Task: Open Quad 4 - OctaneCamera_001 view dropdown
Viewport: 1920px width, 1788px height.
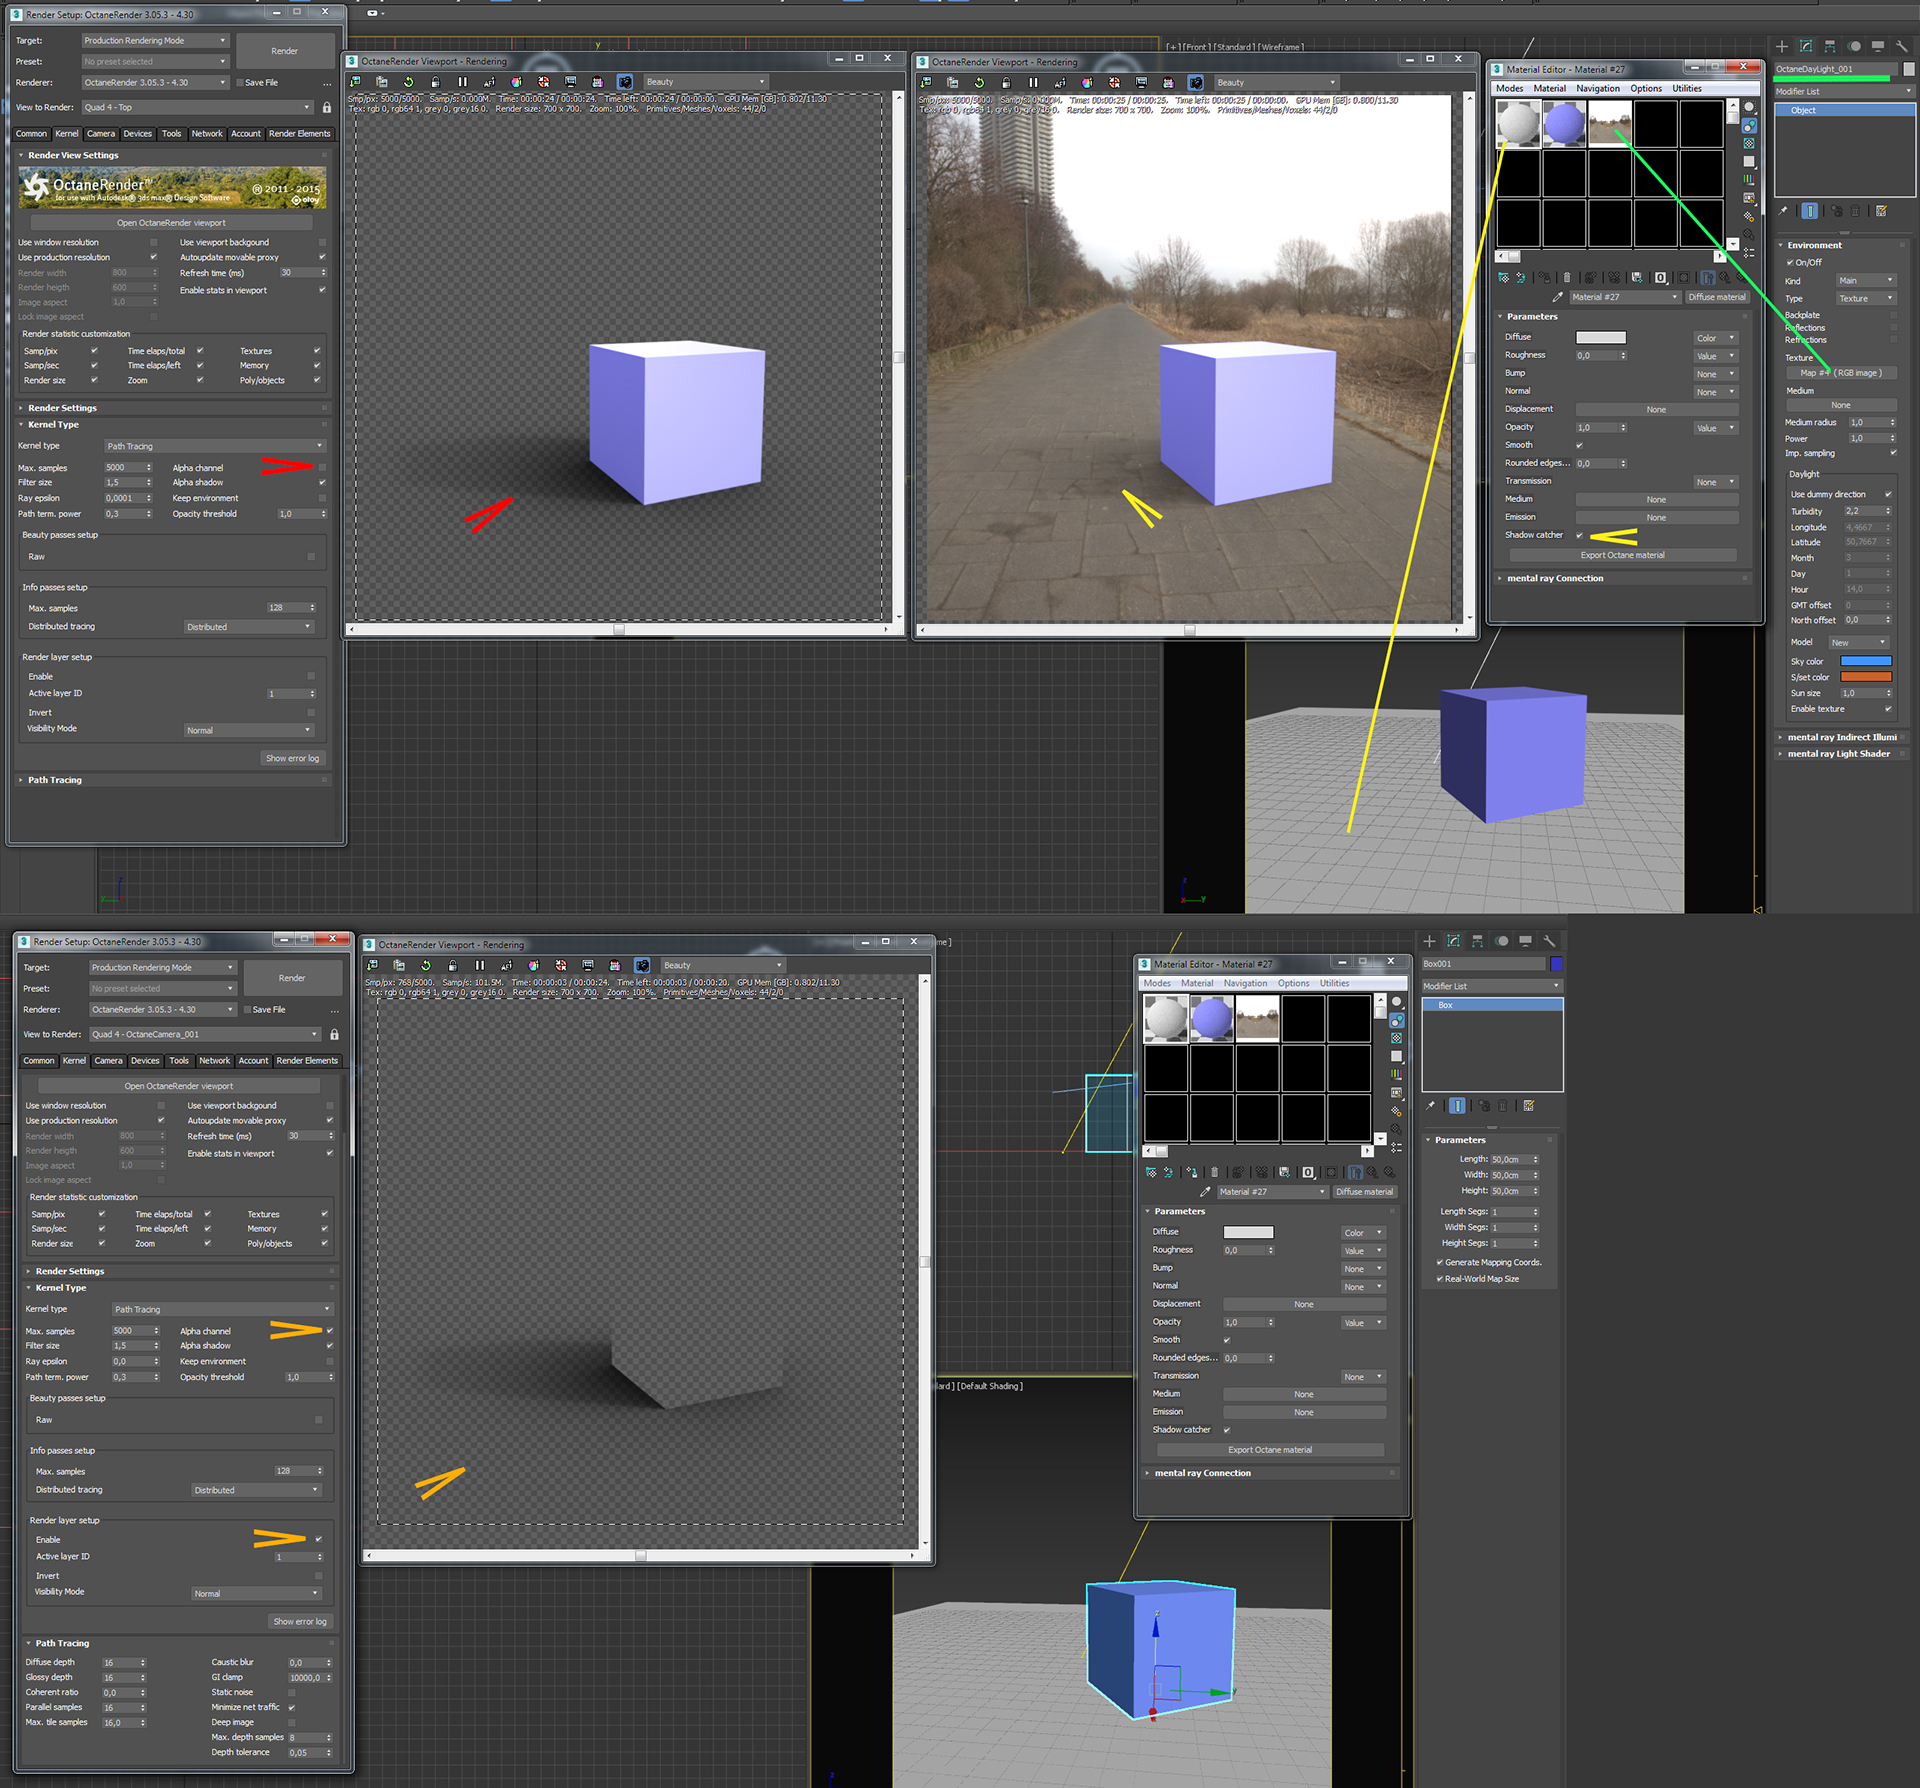Action: (x=205, y=1034)
